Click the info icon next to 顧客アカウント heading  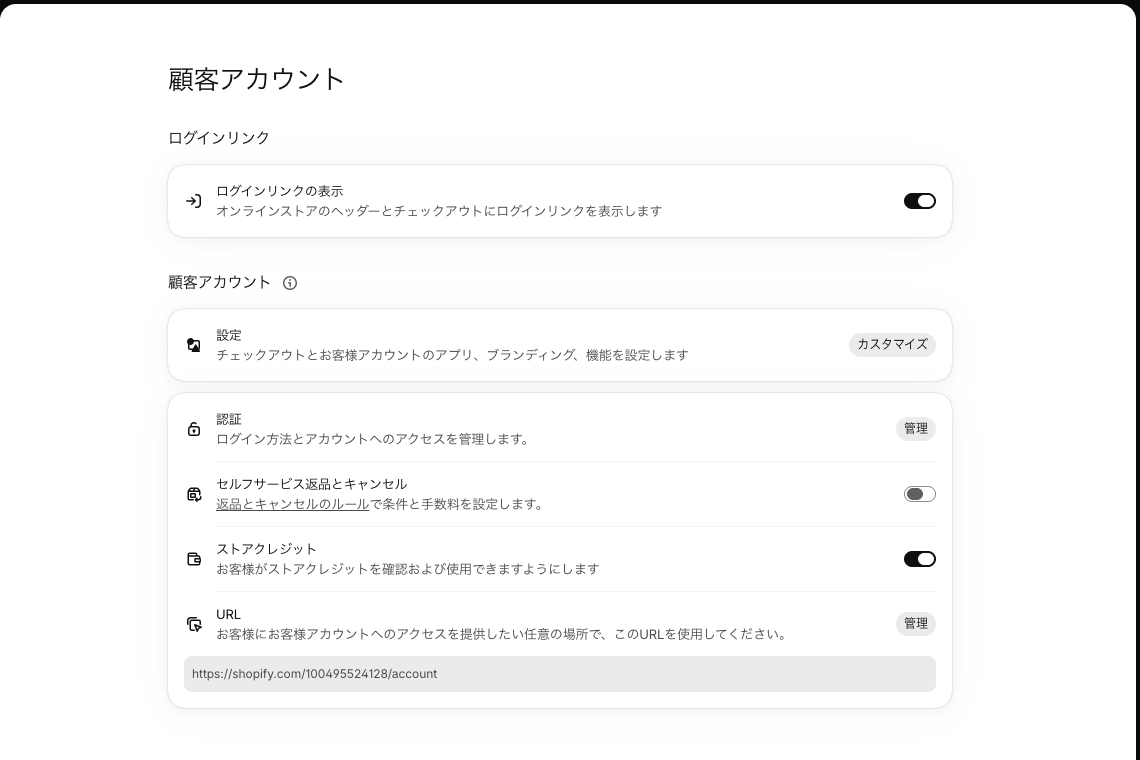[290, 283]
